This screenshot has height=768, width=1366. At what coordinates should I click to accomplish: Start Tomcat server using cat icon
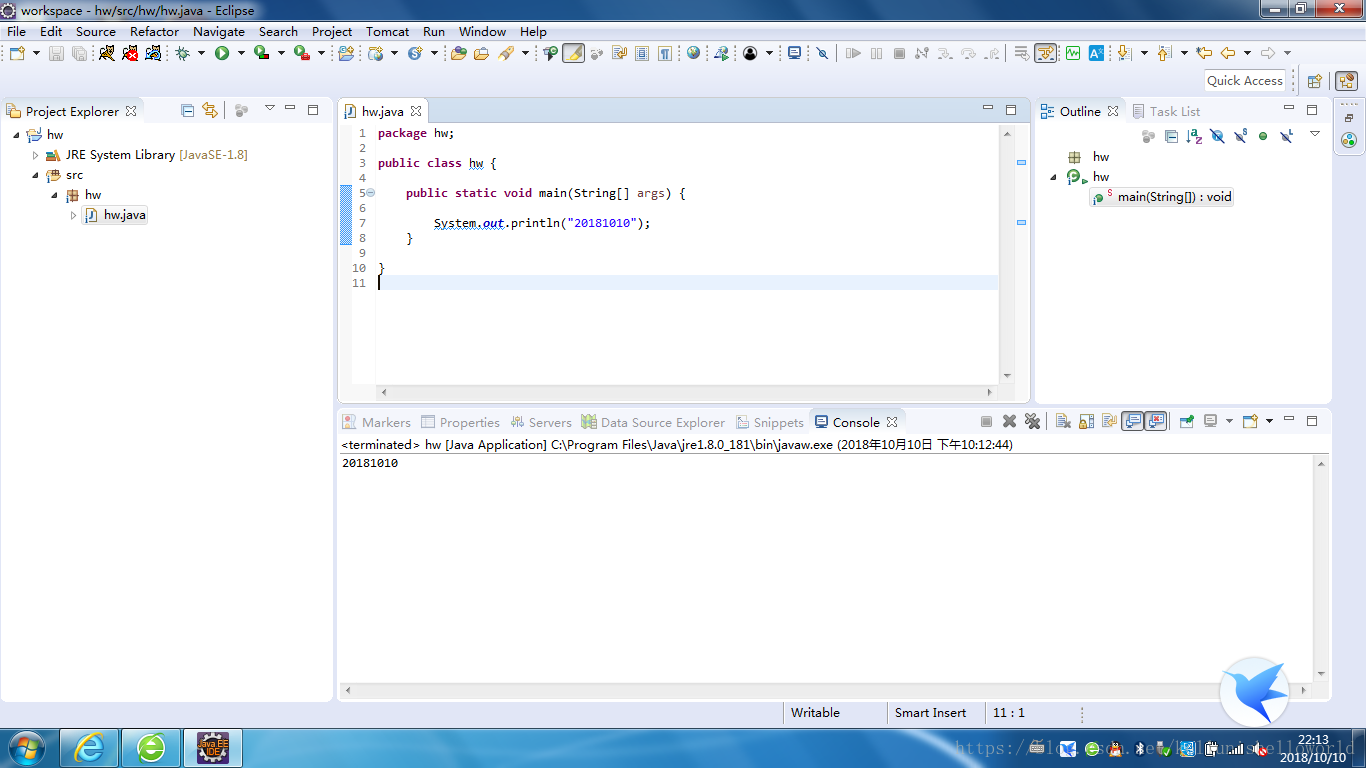click(107, 53)
